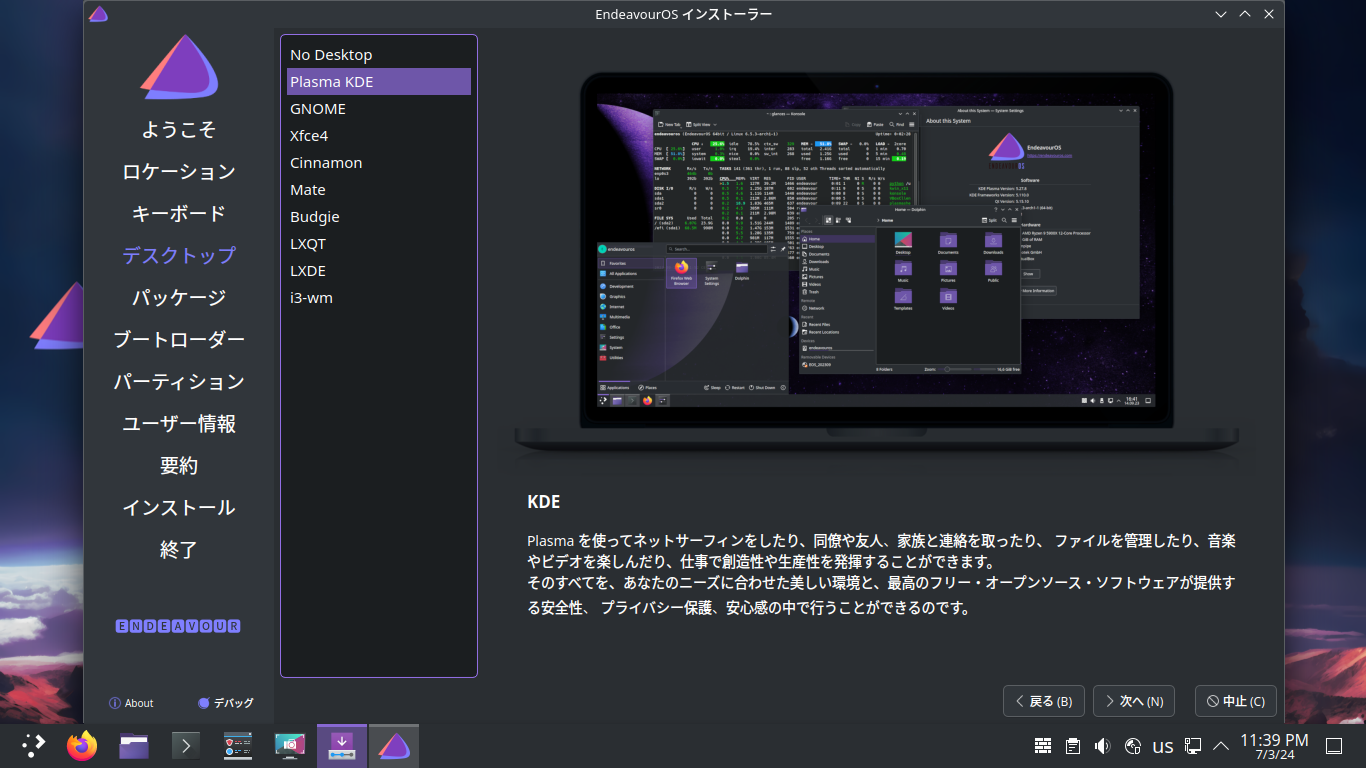Click the 中止 (C) cancel button
Viewport: 1366px width, 768px height.
[1236, 701]
